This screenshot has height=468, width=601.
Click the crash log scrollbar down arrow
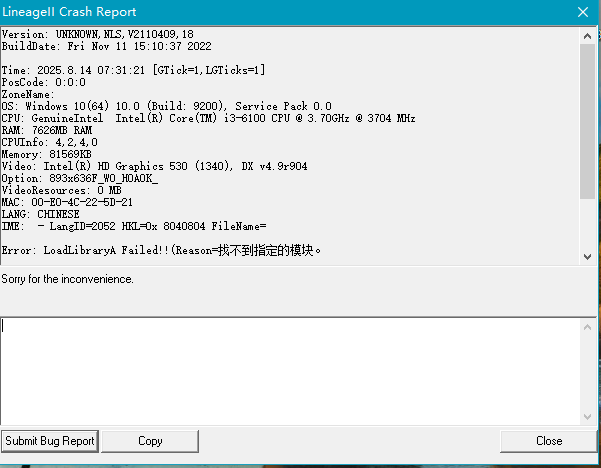point(589,257)
